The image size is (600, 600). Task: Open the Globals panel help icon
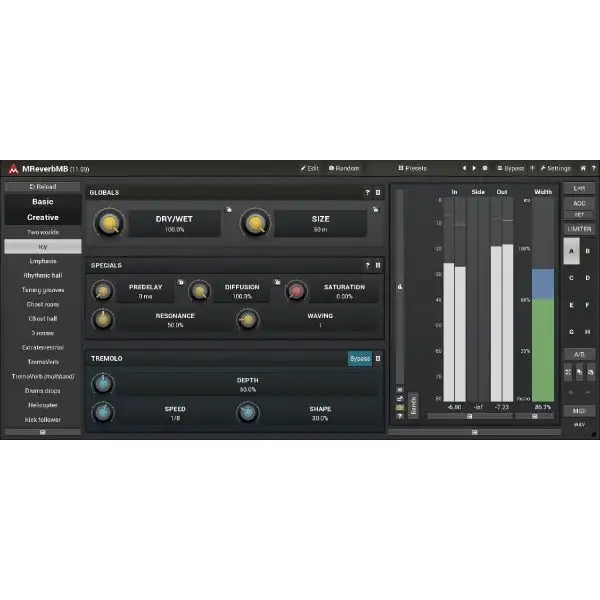[x=367, y=192]
